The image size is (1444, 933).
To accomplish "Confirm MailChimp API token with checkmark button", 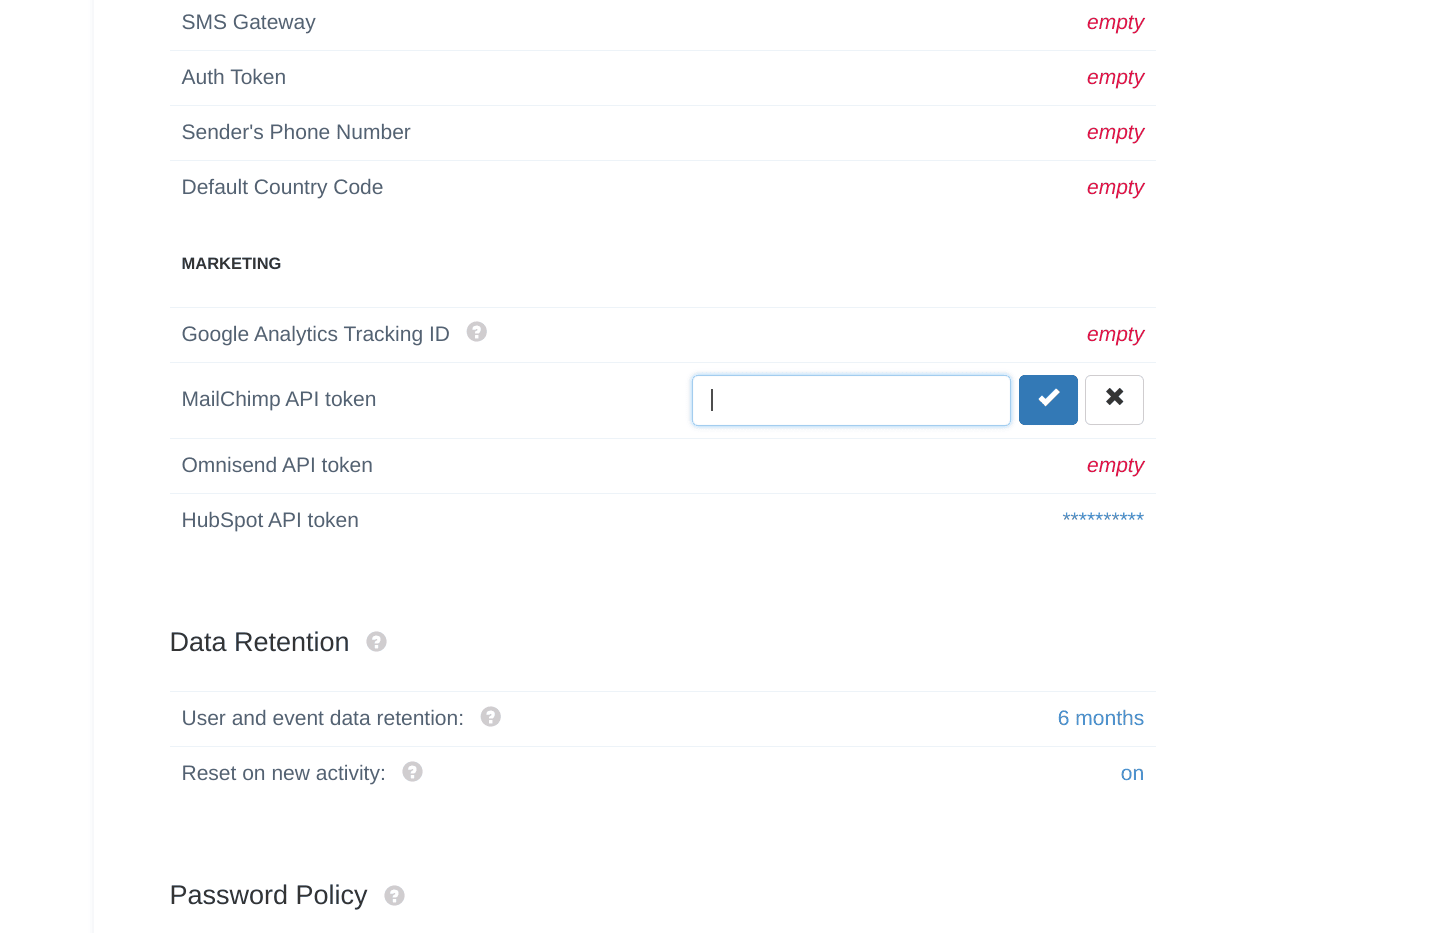I will coord(1048,400).
